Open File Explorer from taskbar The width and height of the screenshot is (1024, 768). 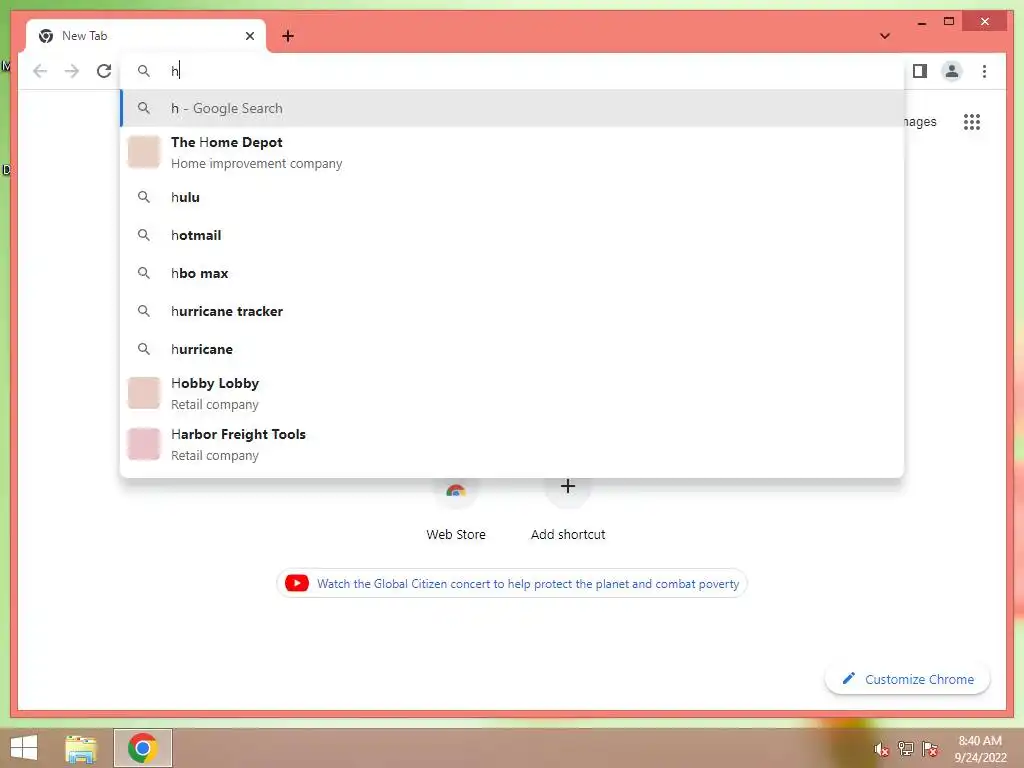coord(81,749)
